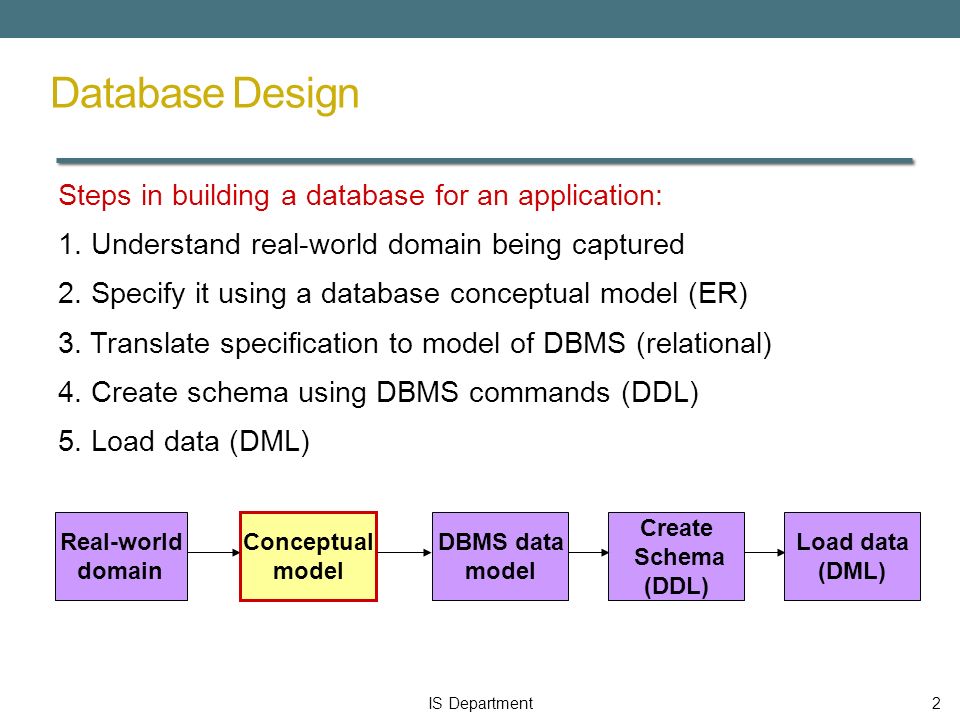This screenshot has width=960, height=720.
Task: Click step 5 'Load data (DML)' text line
Action: [184, 441]
